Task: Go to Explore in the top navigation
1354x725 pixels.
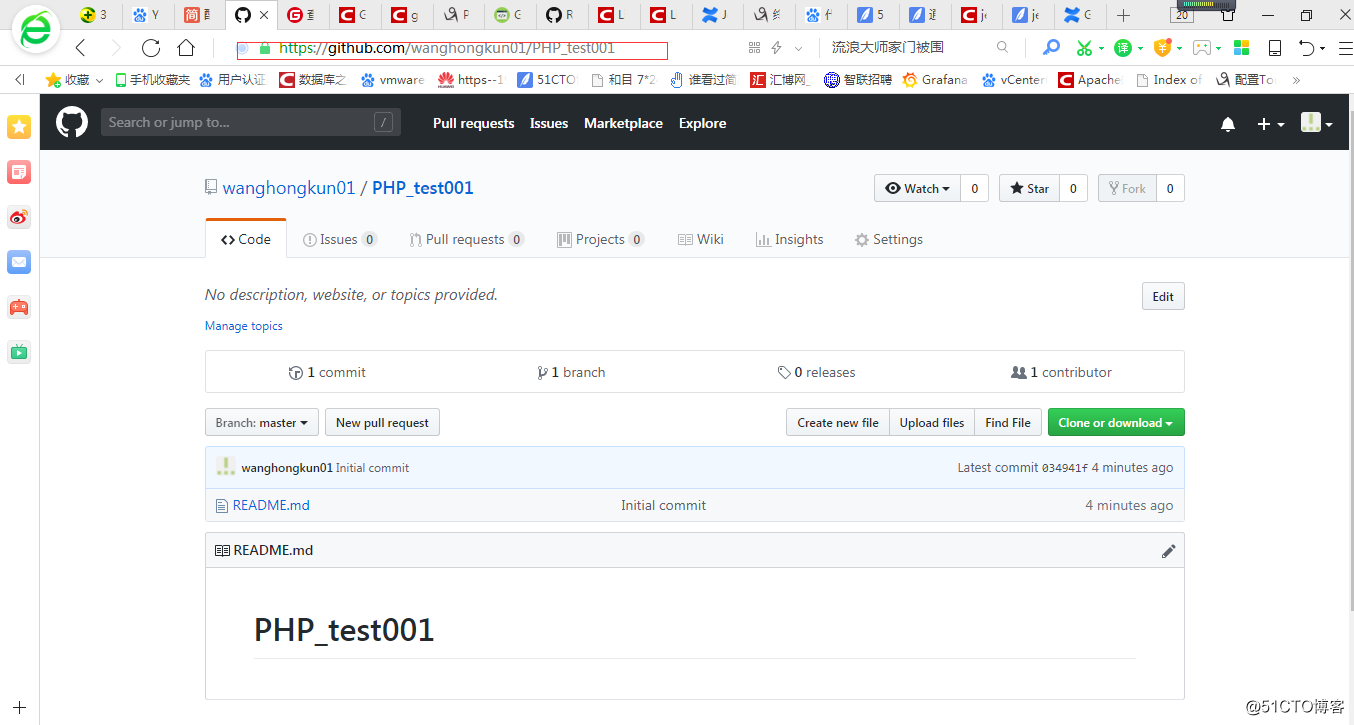Action: [703, 123]
